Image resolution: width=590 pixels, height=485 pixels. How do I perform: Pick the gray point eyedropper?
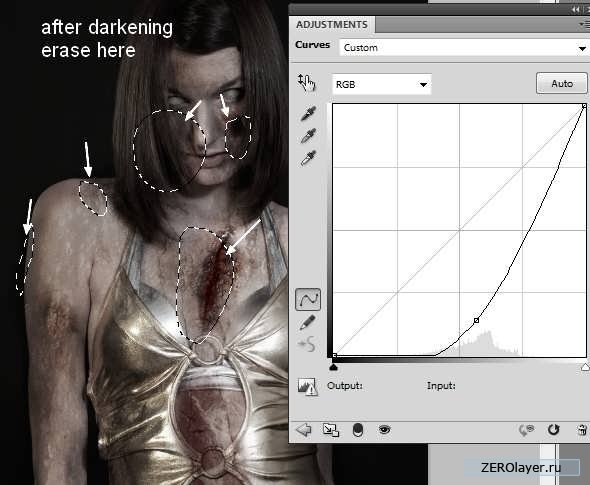[308, 136]
